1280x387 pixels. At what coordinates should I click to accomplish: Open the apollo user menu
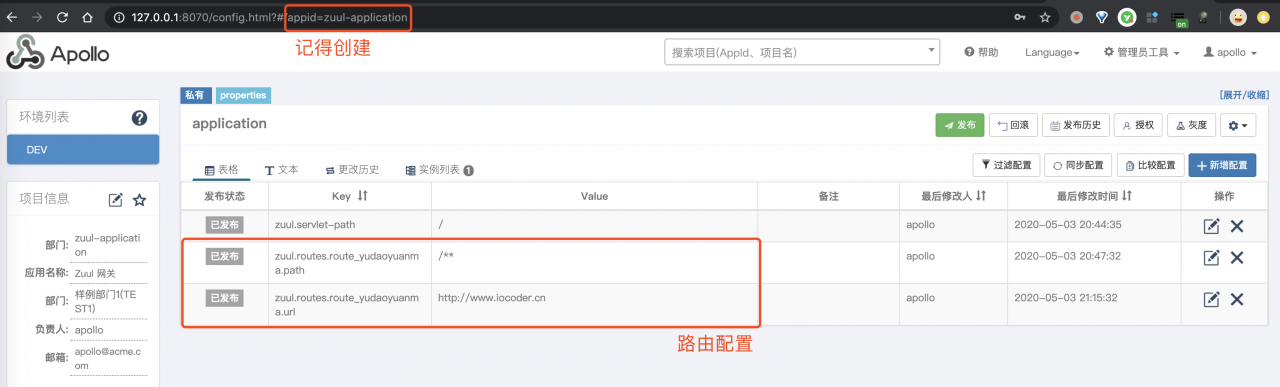[1229, 52]
